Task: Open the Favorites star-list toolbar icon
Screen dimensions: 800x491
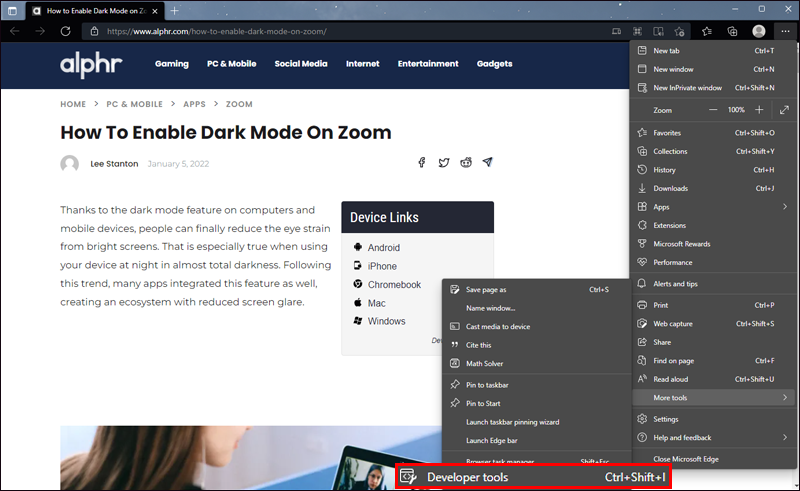Action: click(x=707, y=31)
